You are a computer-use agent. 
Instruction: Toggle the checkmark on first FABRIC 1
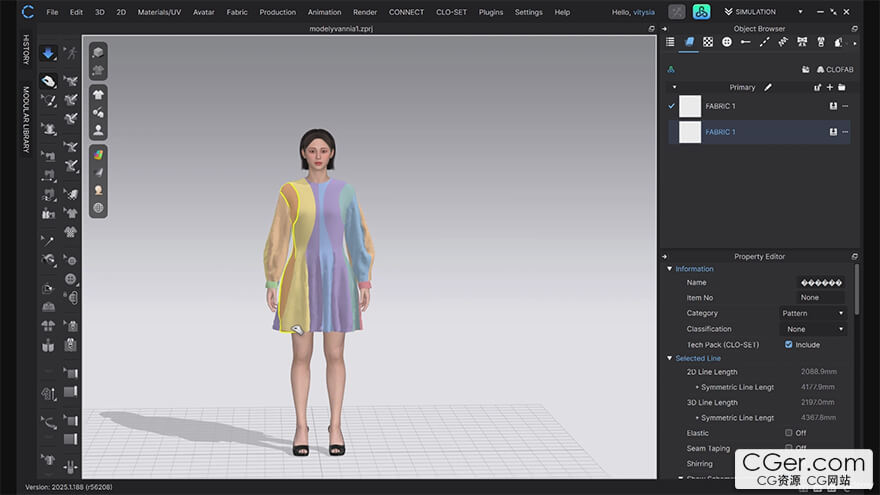tap(671, 106)
